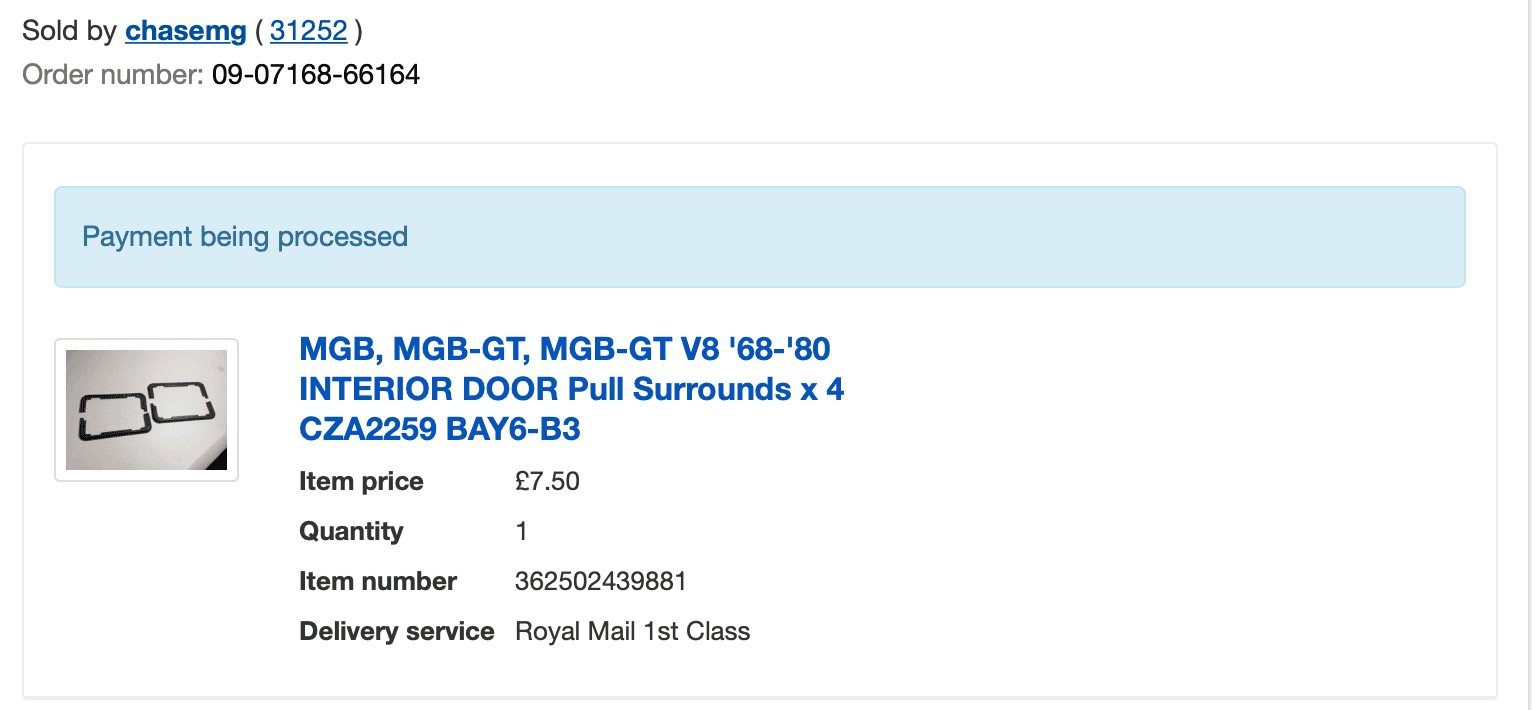Open the MGB Interior Door Pull Surrounds listing

[571, 389]
